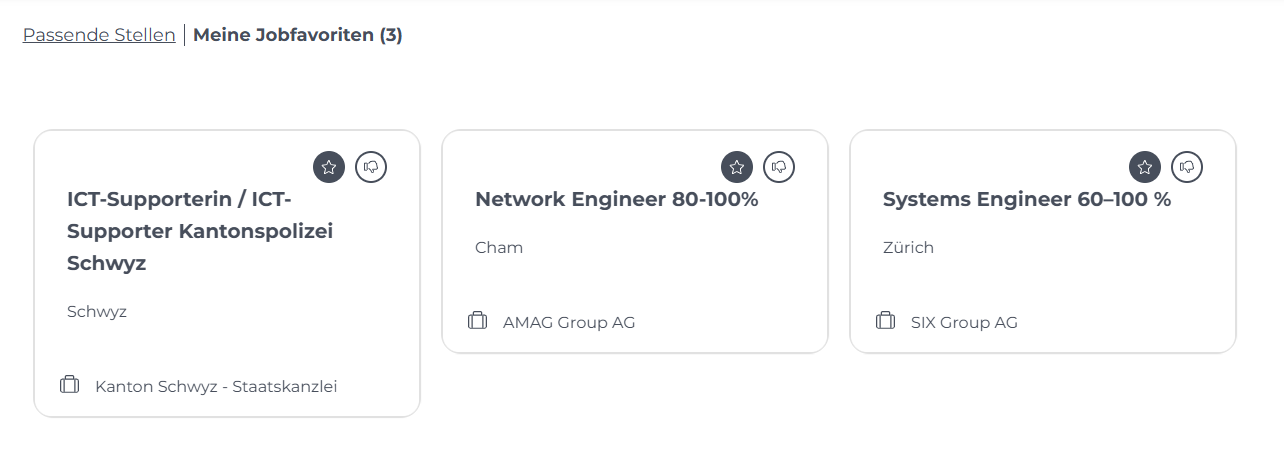This screenshot has height=461, width=1284.
Task: Switch to the Passende Stellen tab
Action: [x=99, y=35]
